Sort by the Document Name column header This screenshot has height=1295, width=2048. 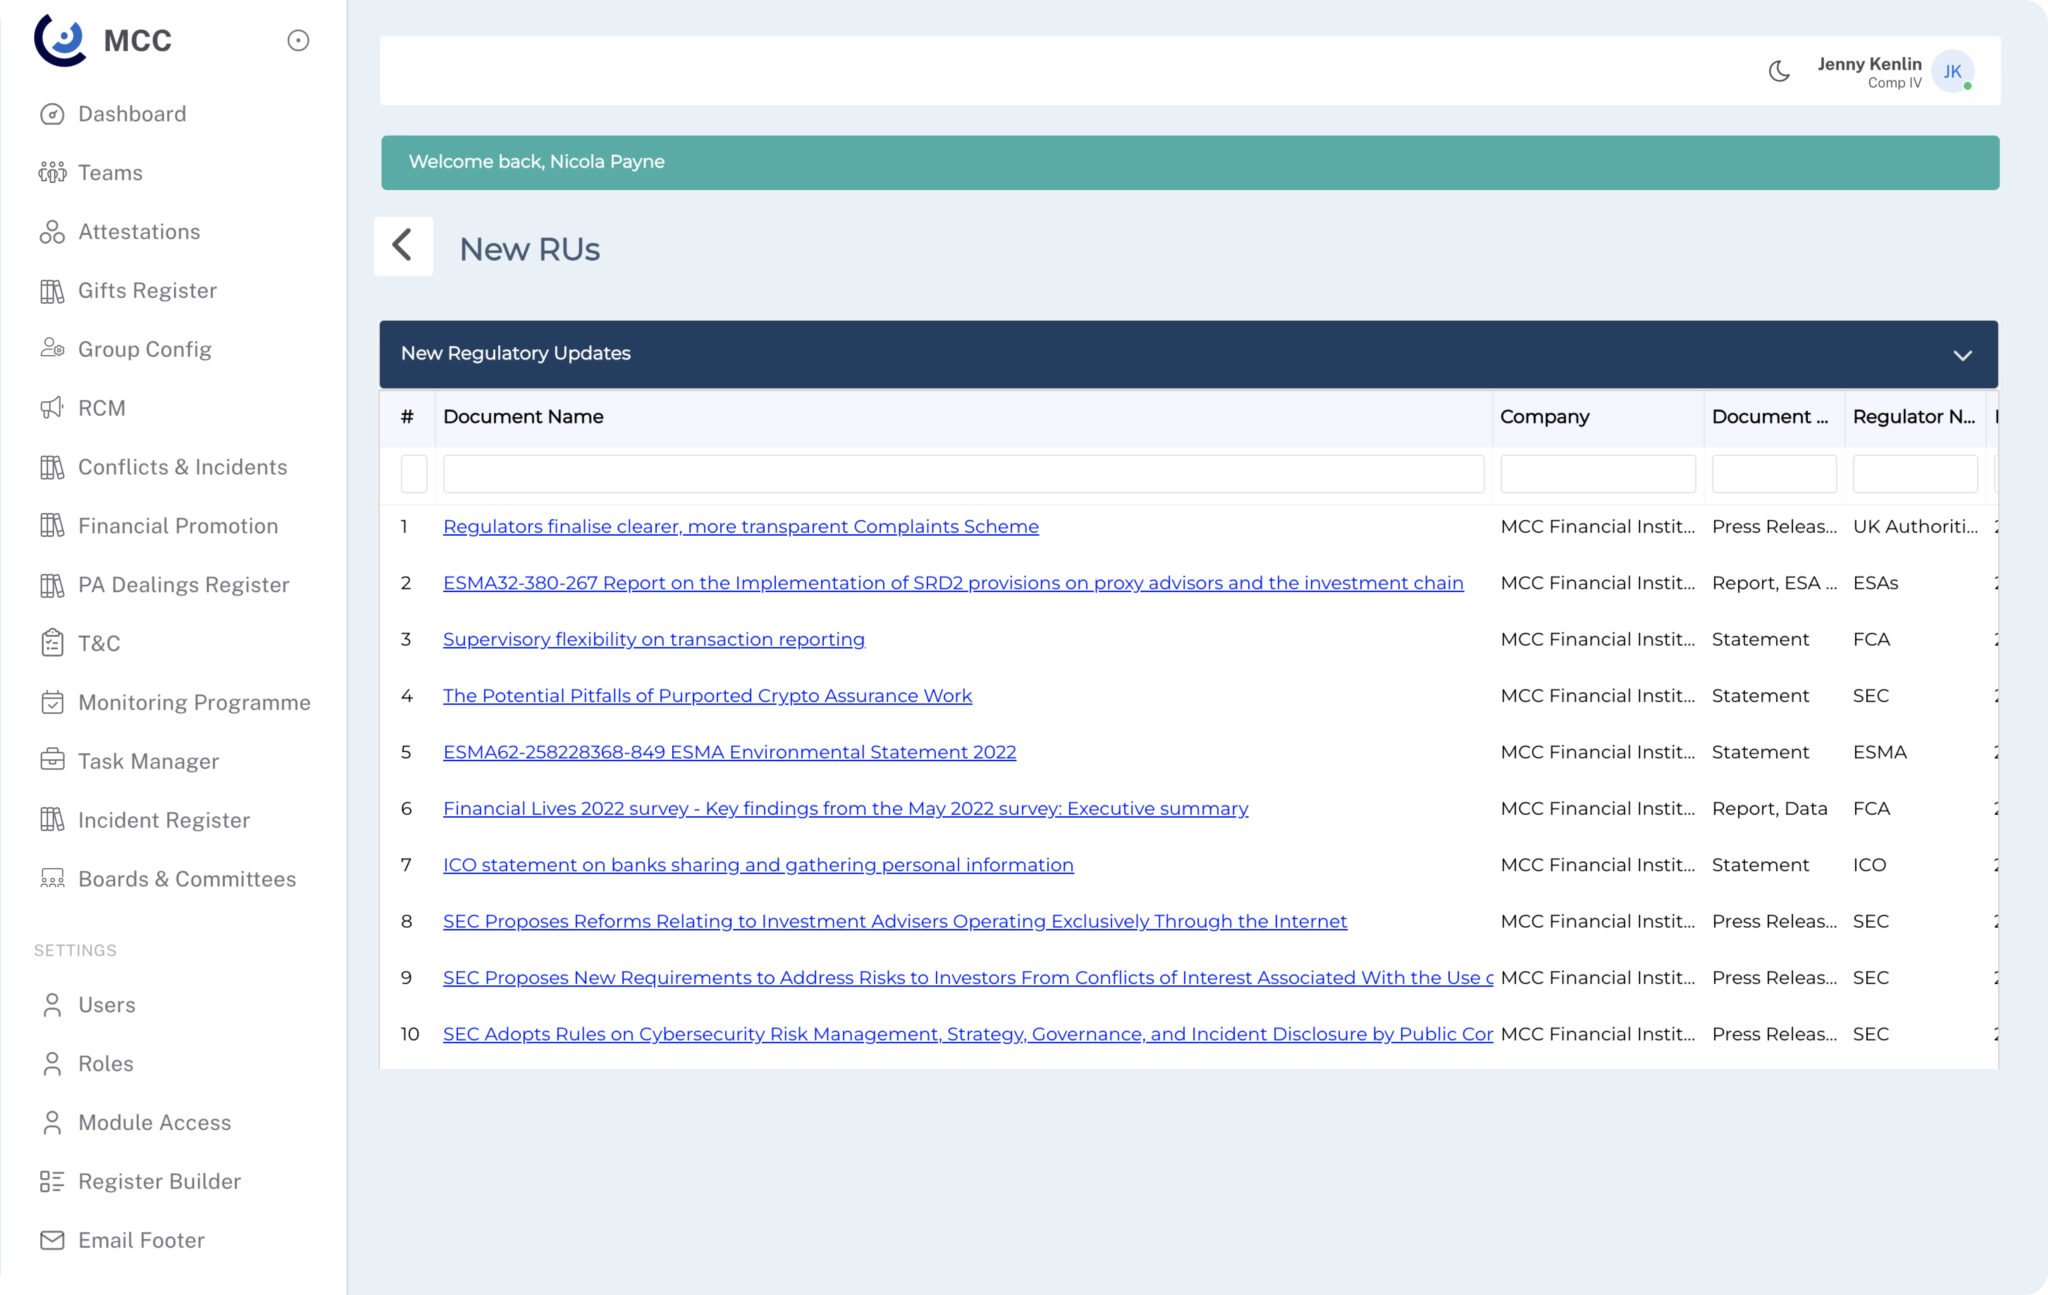[x=523, y=417]
